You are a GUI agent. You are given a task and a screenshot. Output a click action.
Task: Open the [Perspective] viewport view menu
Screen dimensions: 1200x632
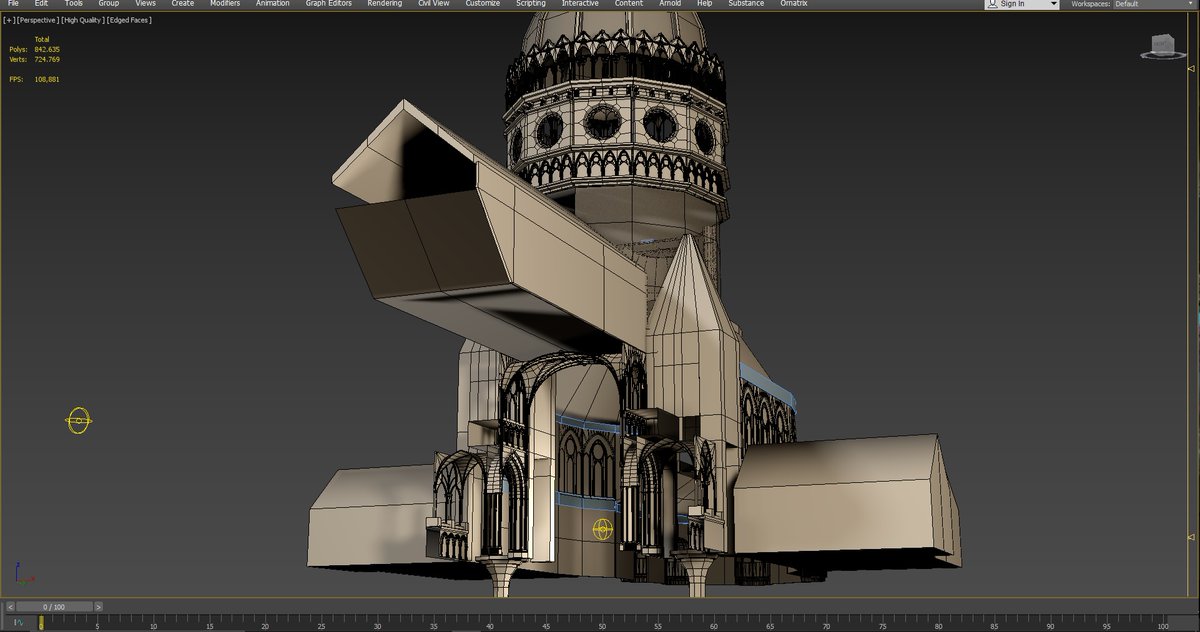click(x=37, y=20)
